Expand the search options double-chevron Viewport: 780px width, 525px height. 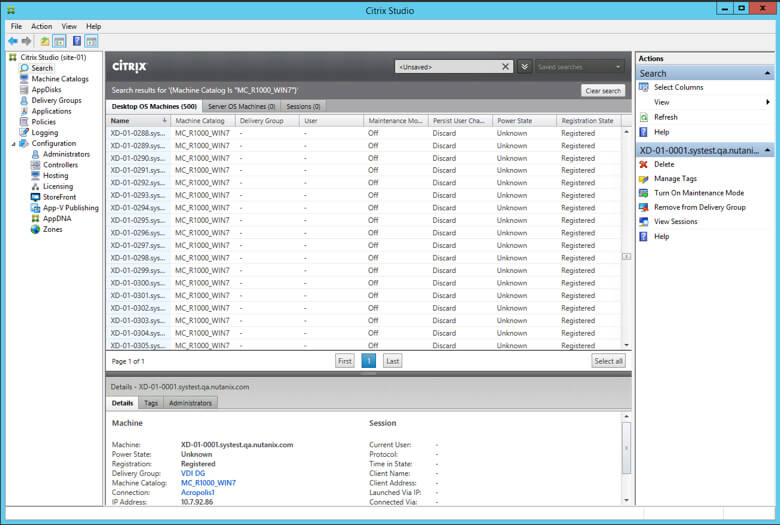coord(525,67)
